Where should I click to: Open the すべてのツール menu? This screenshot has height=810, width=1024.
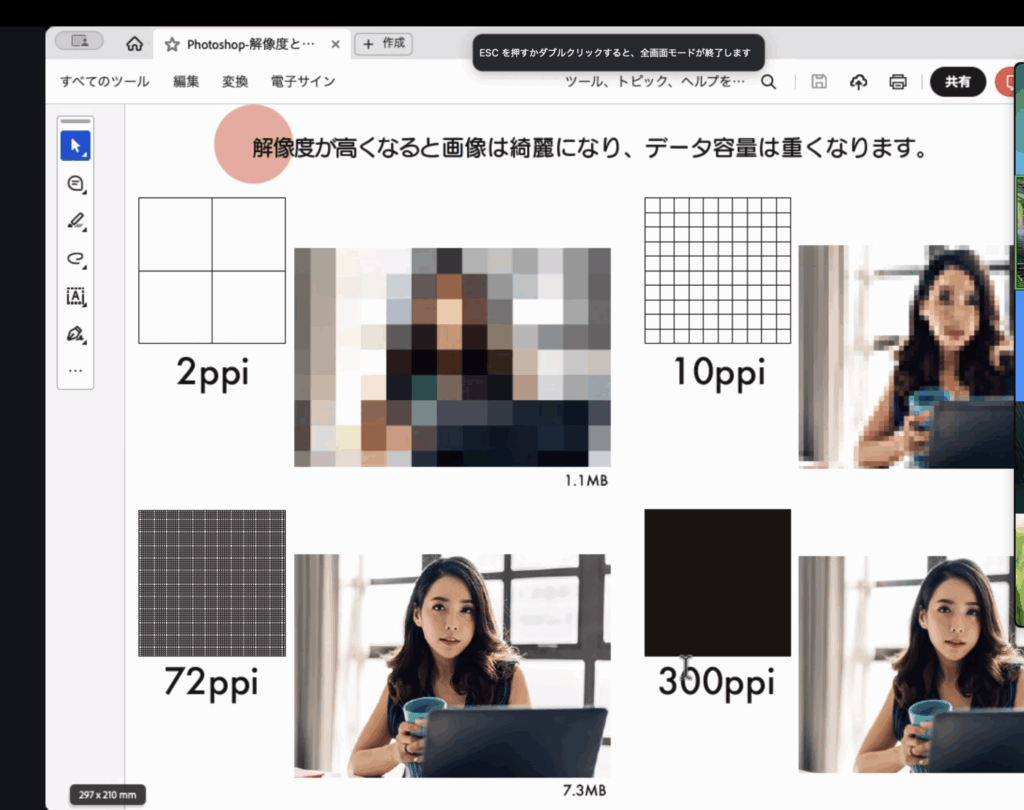click(104, 82)
